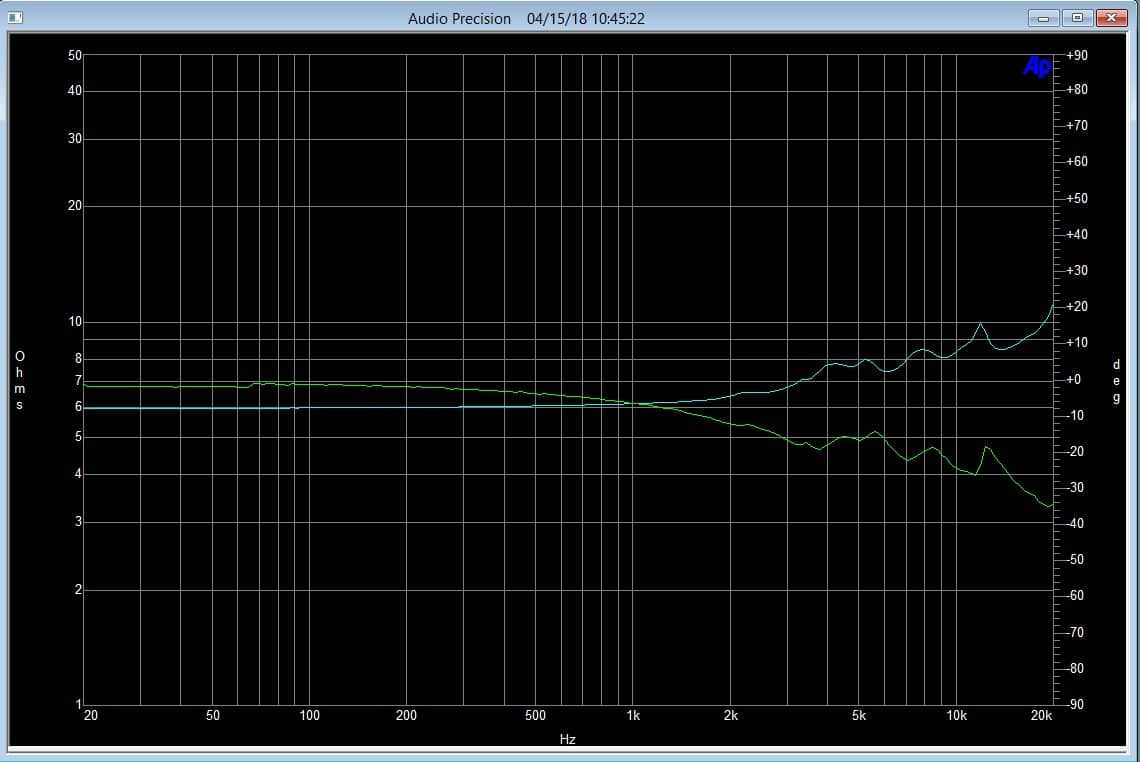Viewport: 1140px width, 762px height.
Task: Click the 200 Hz axis label
Action: pyautogui.click(x=406, y=715)
